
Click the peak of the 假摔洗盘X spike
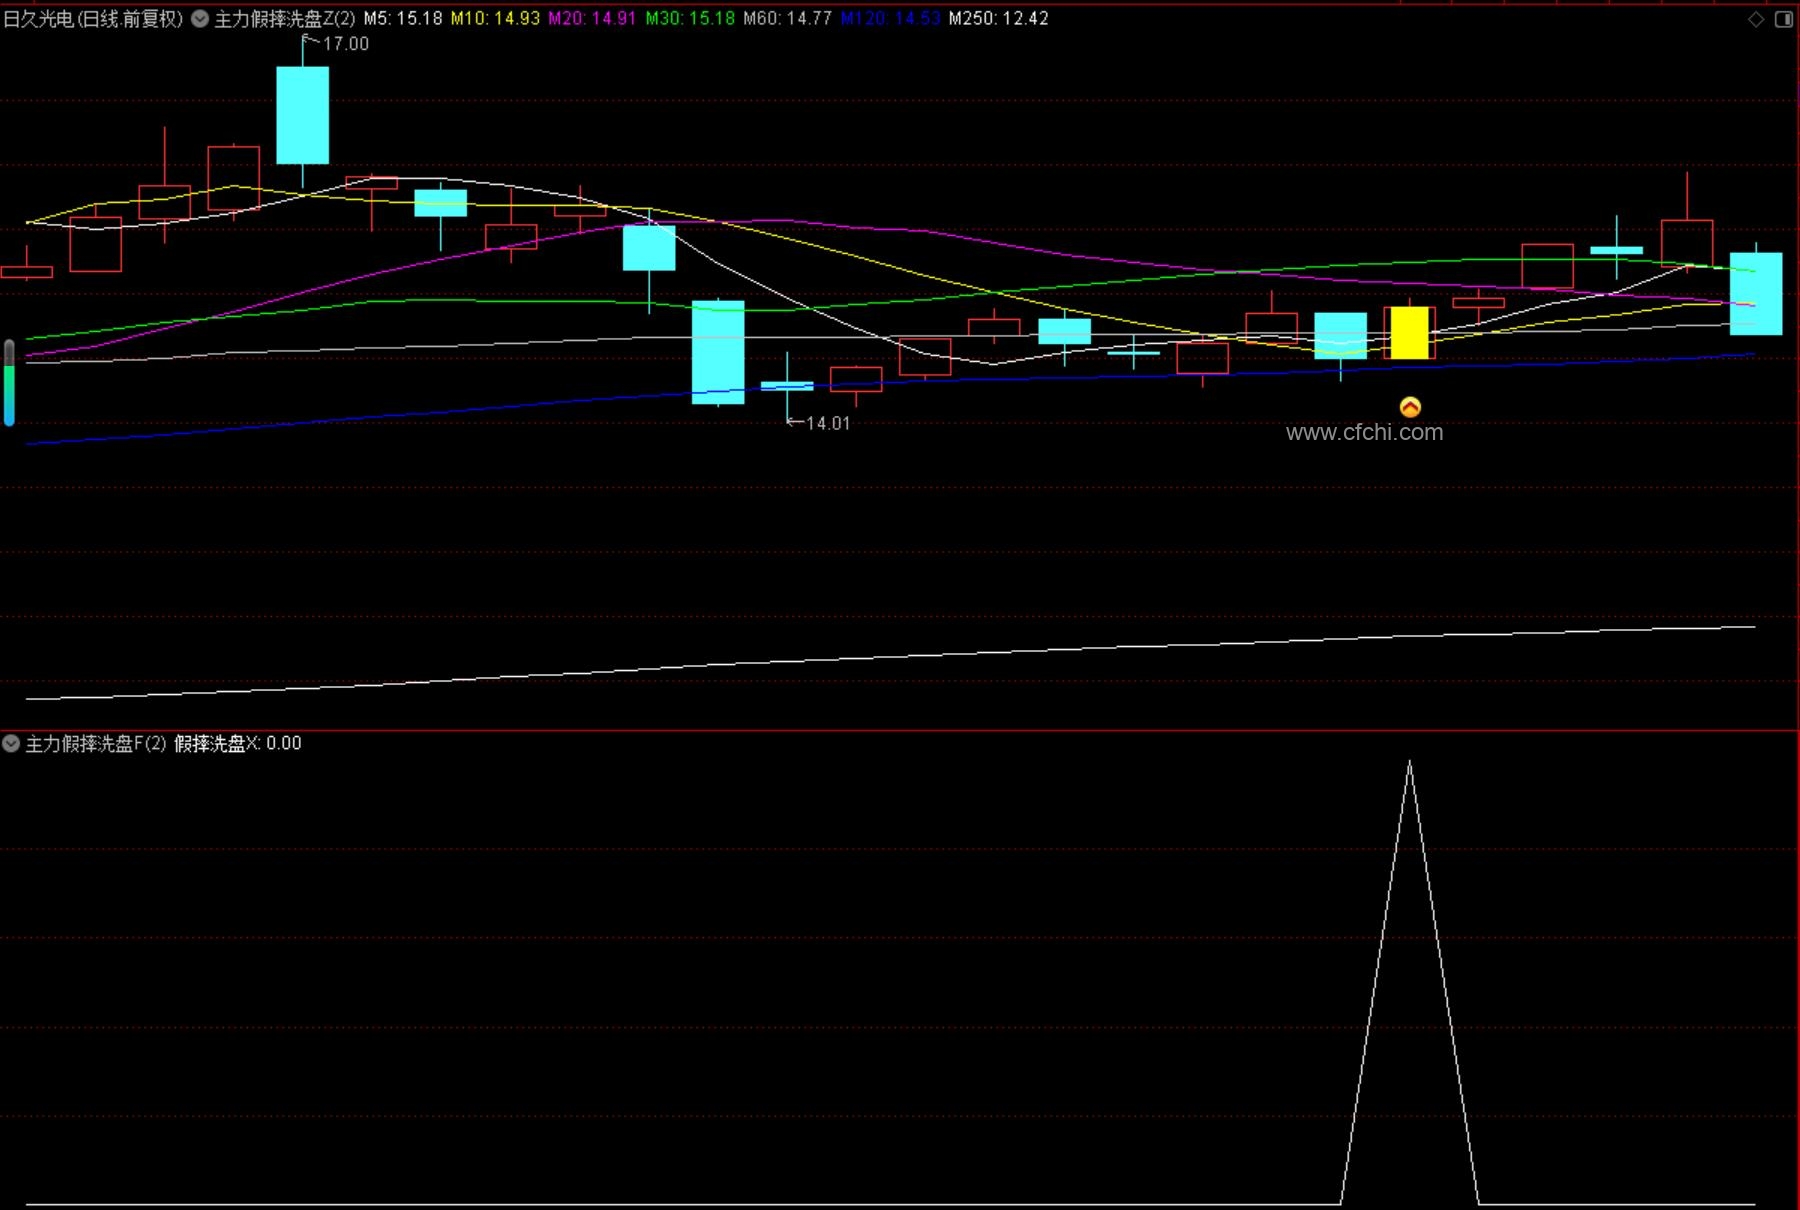(1410, 763)
